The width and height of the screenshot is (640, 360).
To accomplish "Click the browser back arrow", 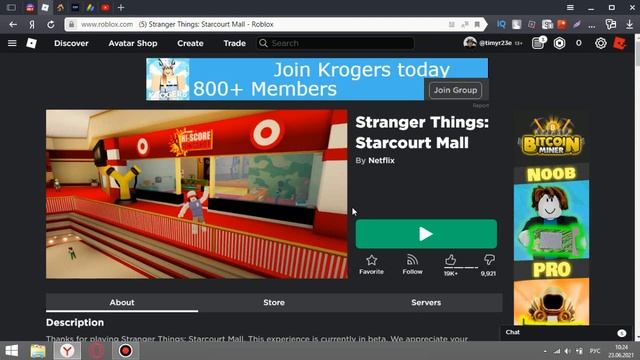I will pyautogui.click(x=13, y=24).
